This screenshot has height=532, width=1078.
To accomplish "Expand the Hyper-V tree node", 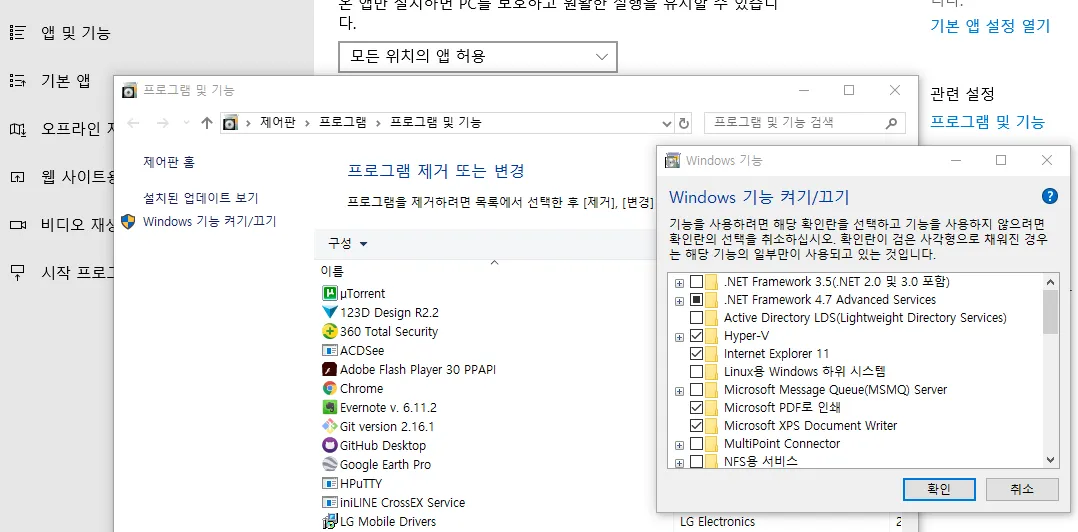I will point(679,337).
